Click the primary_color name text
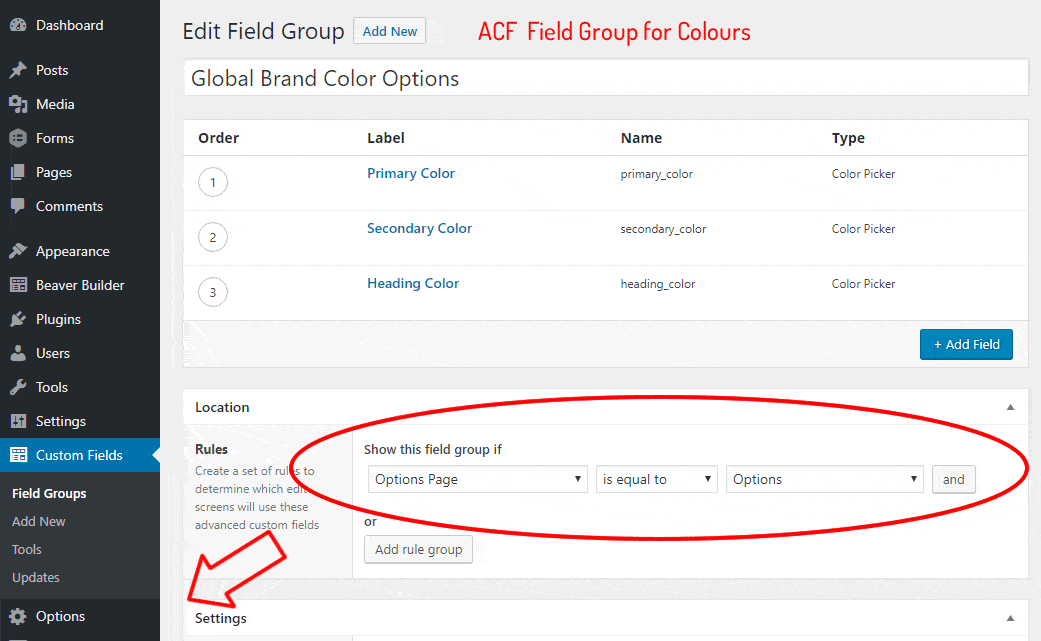This screenshot has width=1041, height=641. pyautogui.click(x=657, y=174)
